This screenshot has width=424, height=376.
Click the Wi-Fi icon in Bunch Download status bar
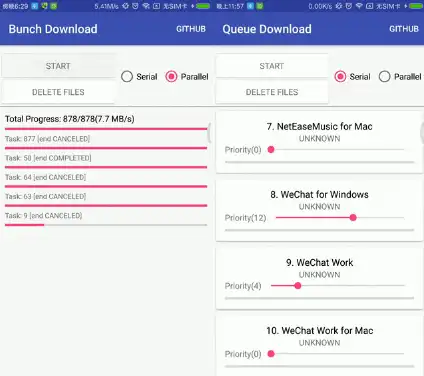146,6
